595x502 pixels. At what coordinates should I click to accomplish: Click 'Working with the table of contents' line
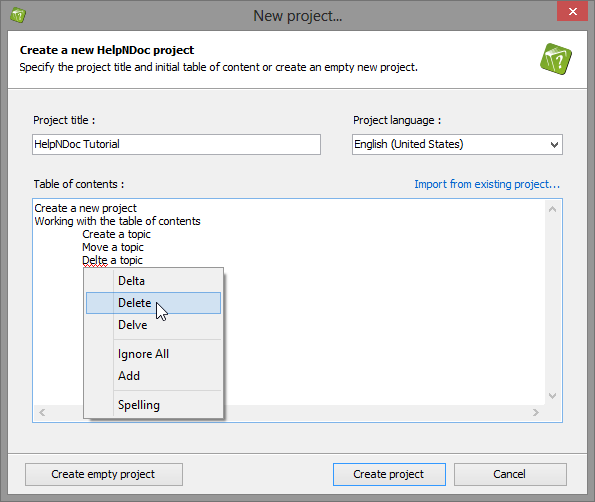(117, 221)
